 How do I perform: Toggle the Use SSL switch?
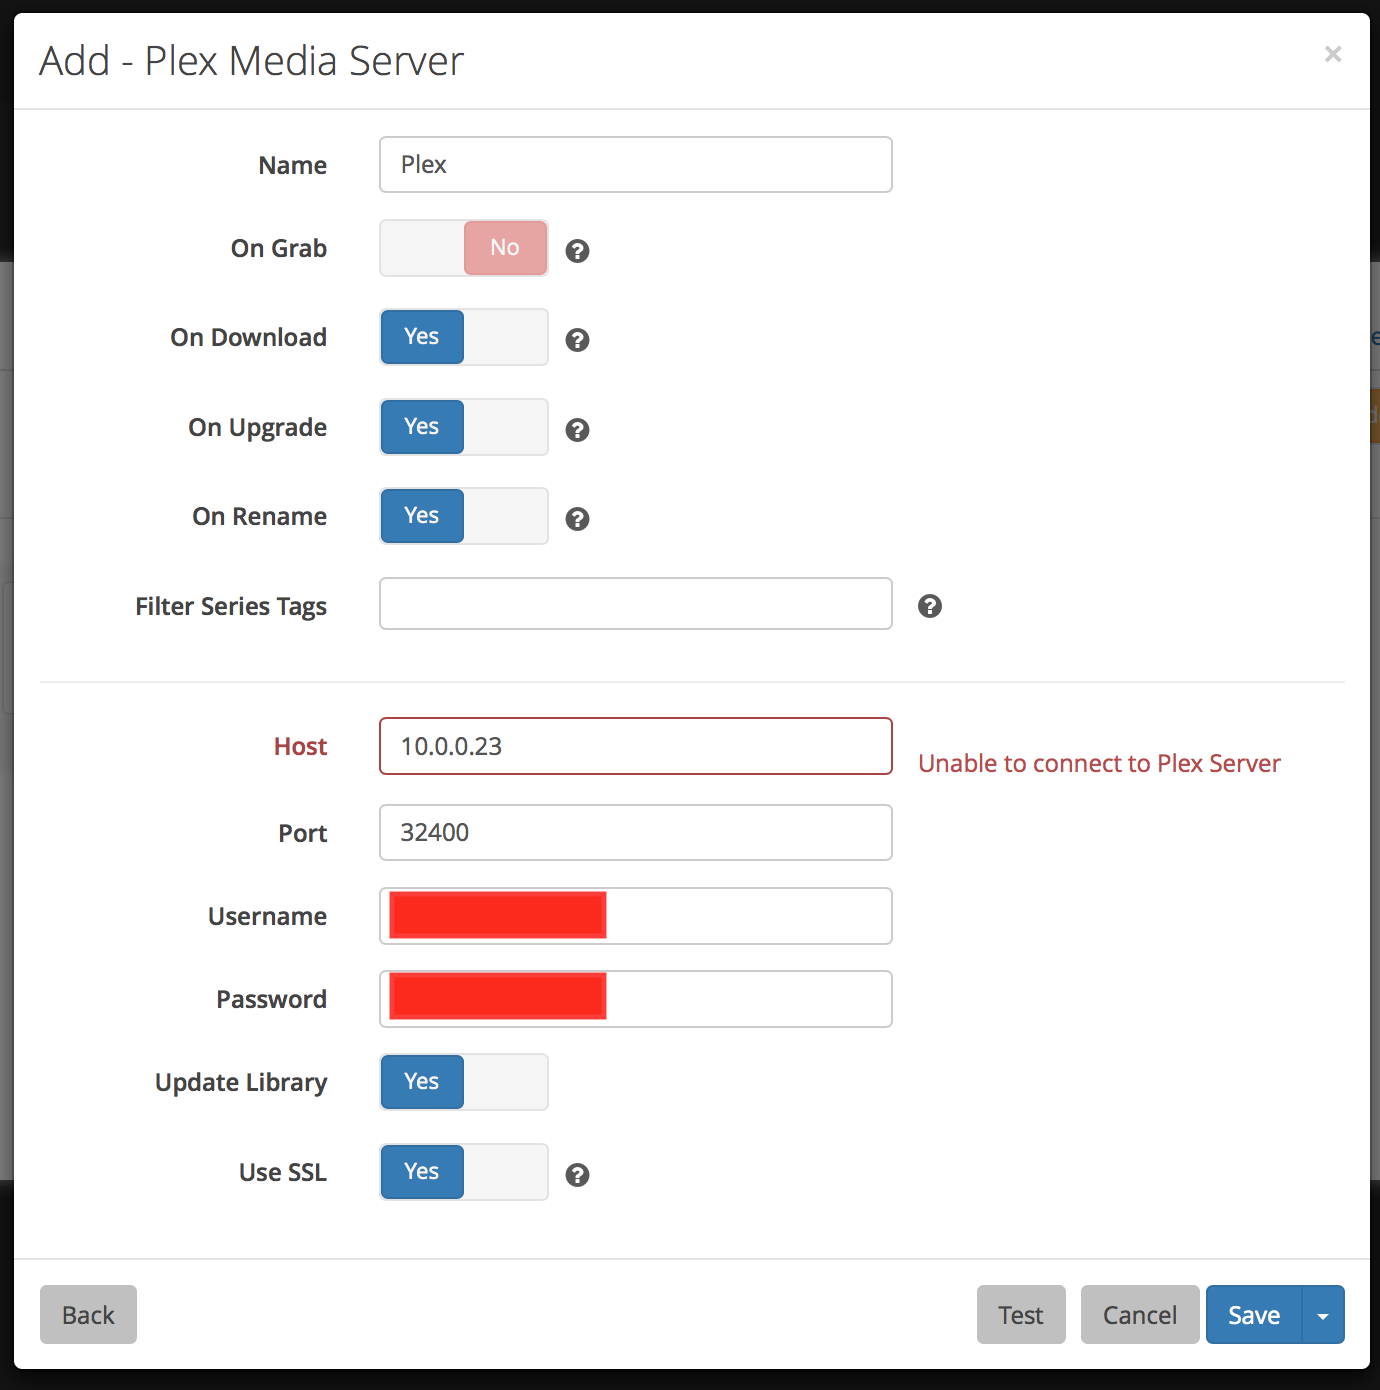click(464, 1172)
